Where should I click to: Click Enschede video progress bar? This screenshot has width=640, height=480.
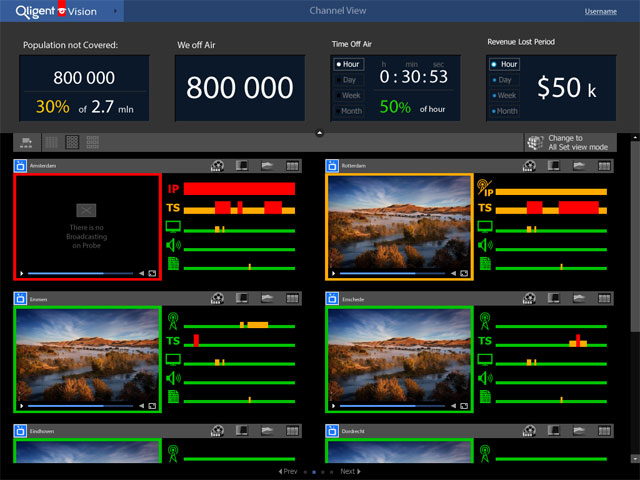[x=392, y=406]
